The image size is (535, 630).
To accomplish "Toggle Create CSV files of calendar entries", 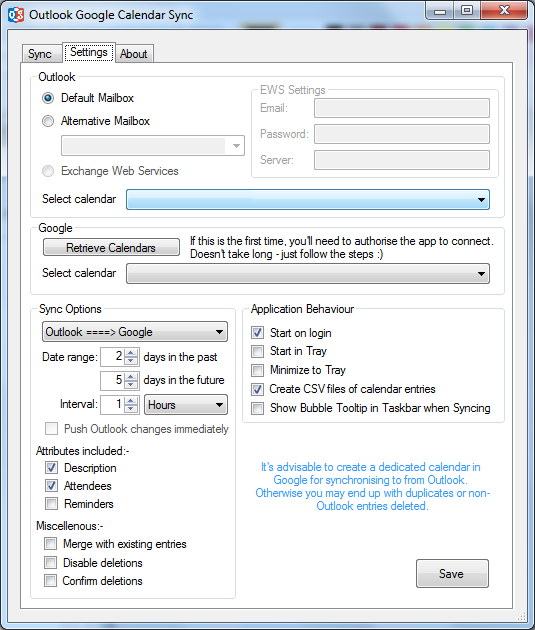I will tap(257, 389).
